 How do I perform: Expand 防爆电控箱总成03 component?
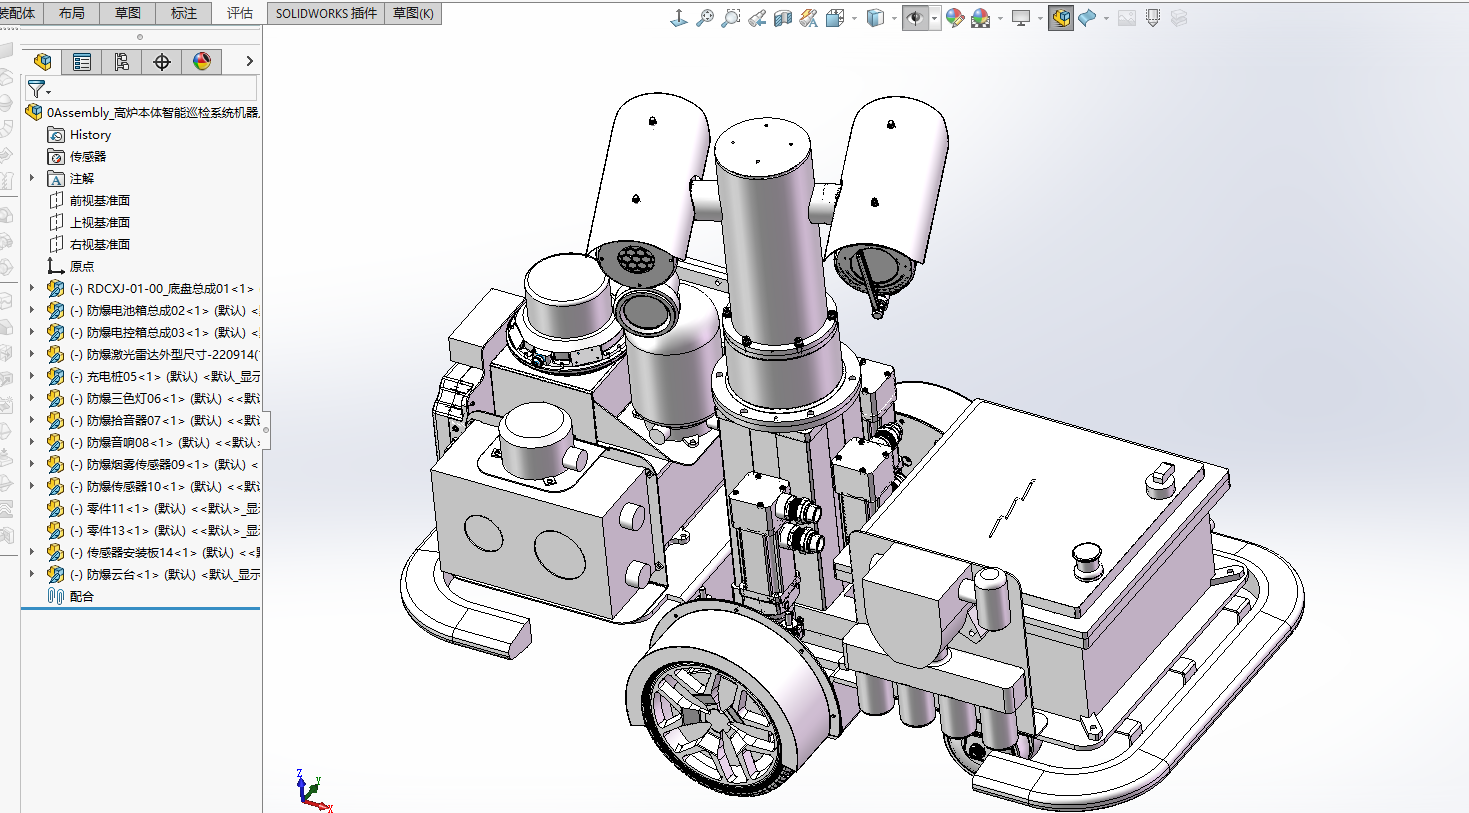32,333
